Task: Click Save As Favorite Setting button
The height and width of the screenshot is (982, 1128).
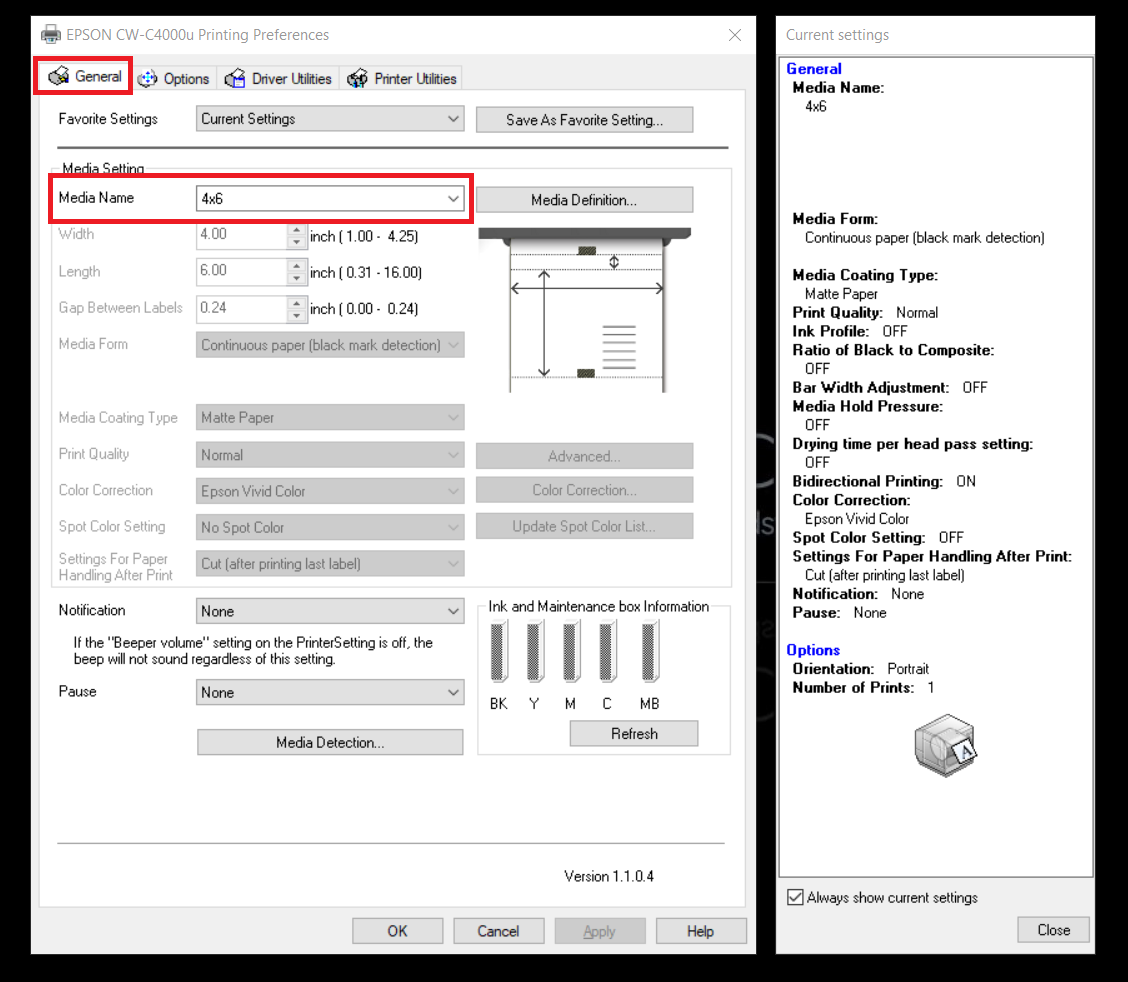Action: coord(584,120)
